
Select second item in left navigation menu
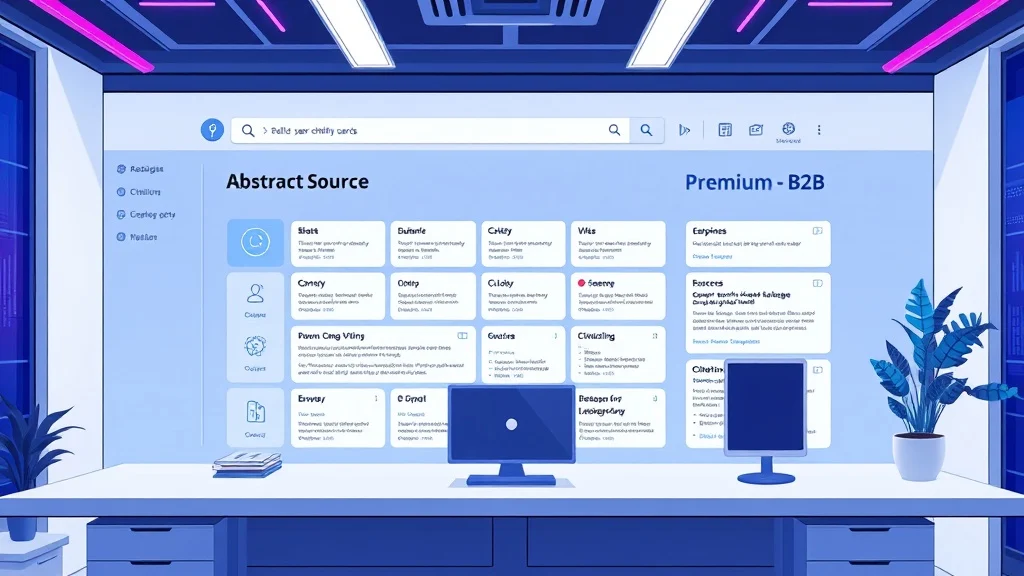tap(138, 192)
